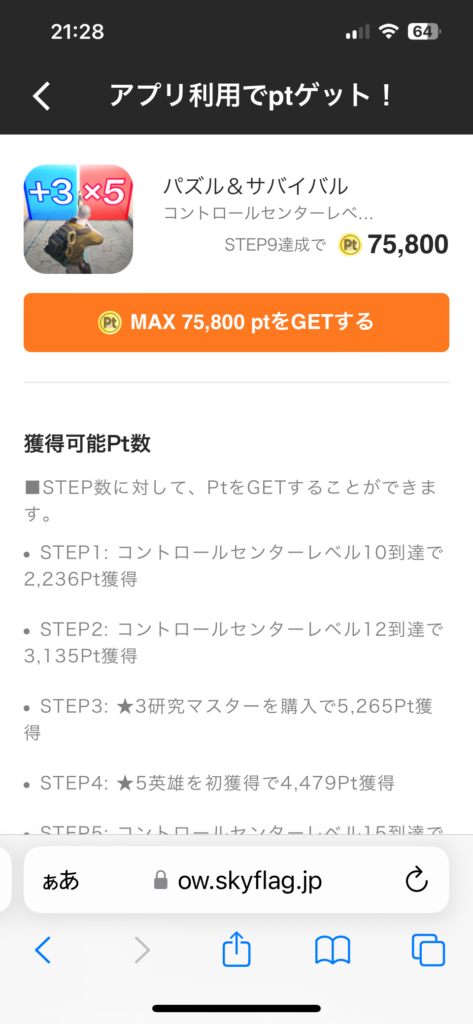Tap the MAX 75,800 ptをGETする button
The width and height of the screenshot is (473, 1024).
coord(236,323)
